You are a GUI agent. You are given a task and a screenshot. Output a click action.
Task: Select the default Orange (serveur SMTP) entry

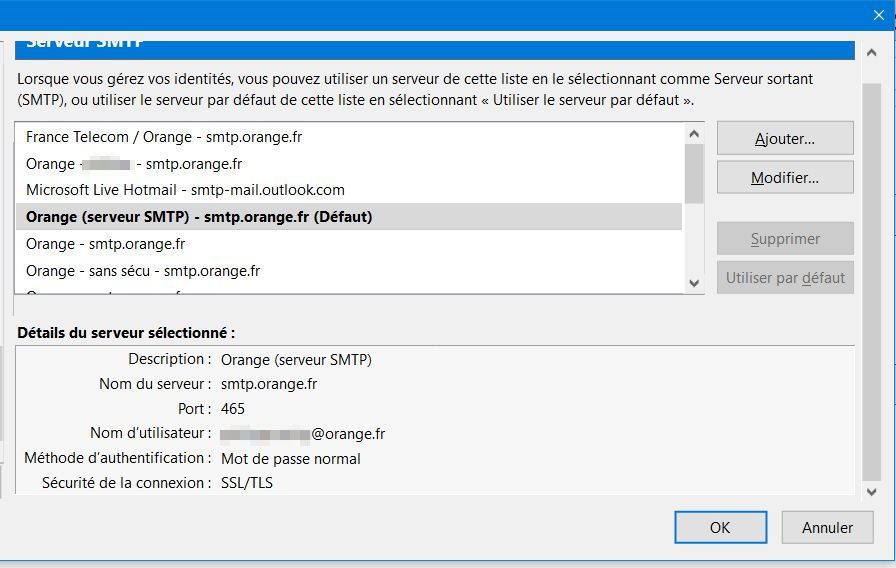click(199, 217)
